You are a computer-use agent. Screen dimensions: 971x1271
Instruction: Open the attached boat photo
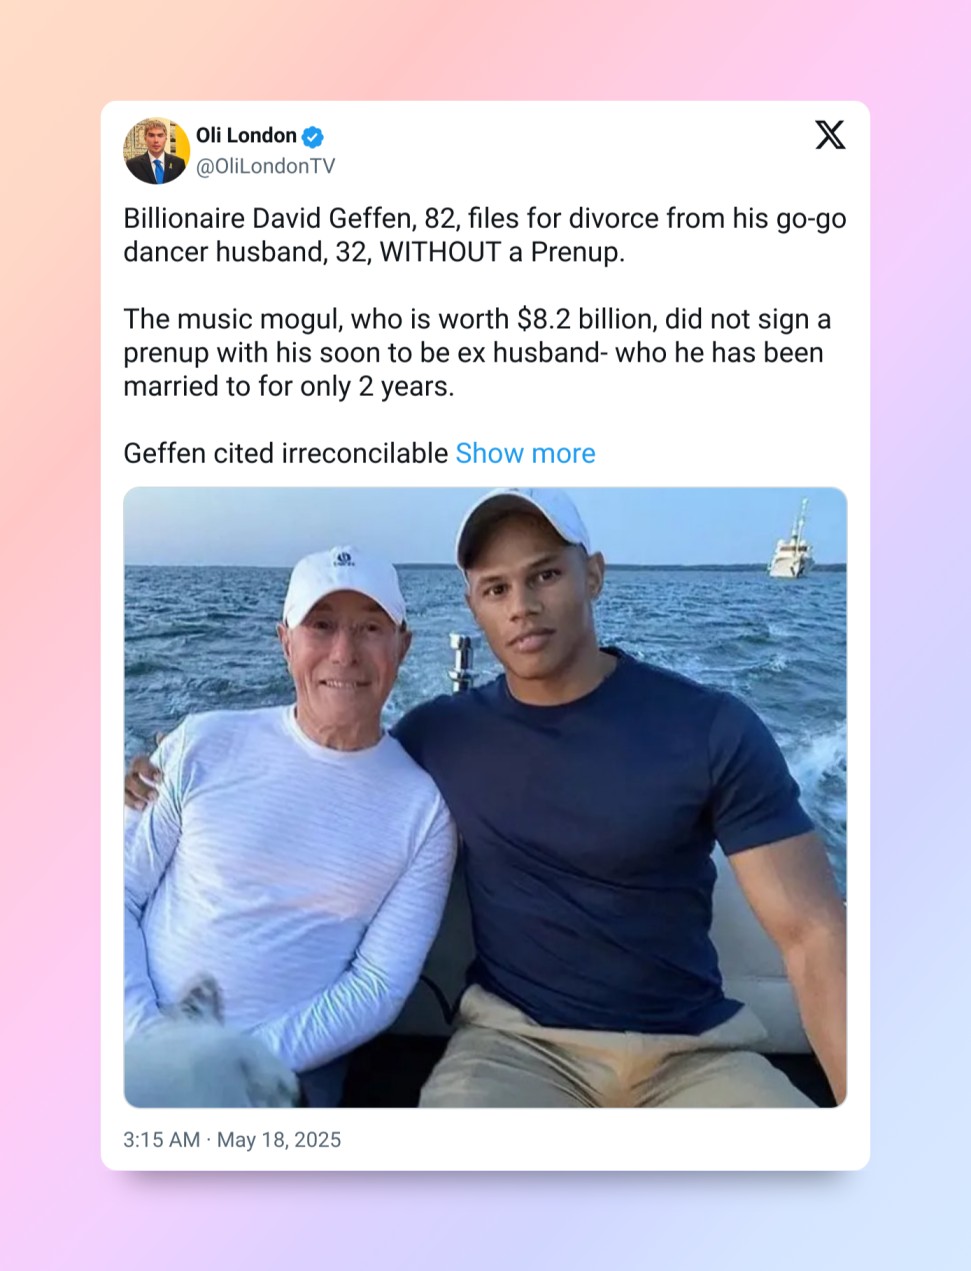[485, 796]
